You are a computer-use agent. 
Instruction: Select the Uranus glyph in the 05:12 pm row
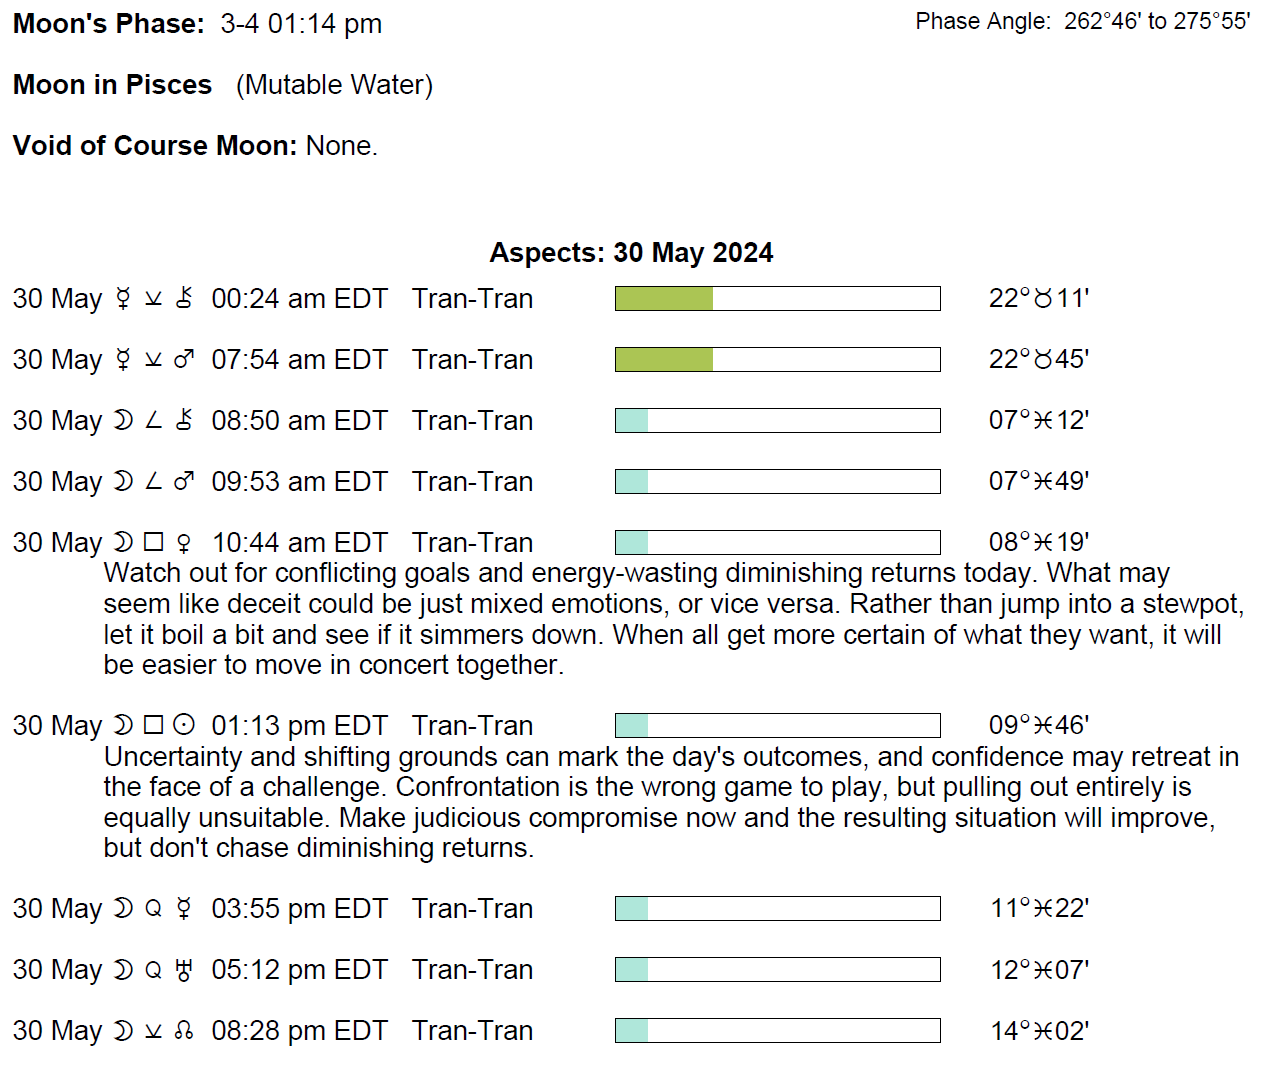[x=183, y=970]
